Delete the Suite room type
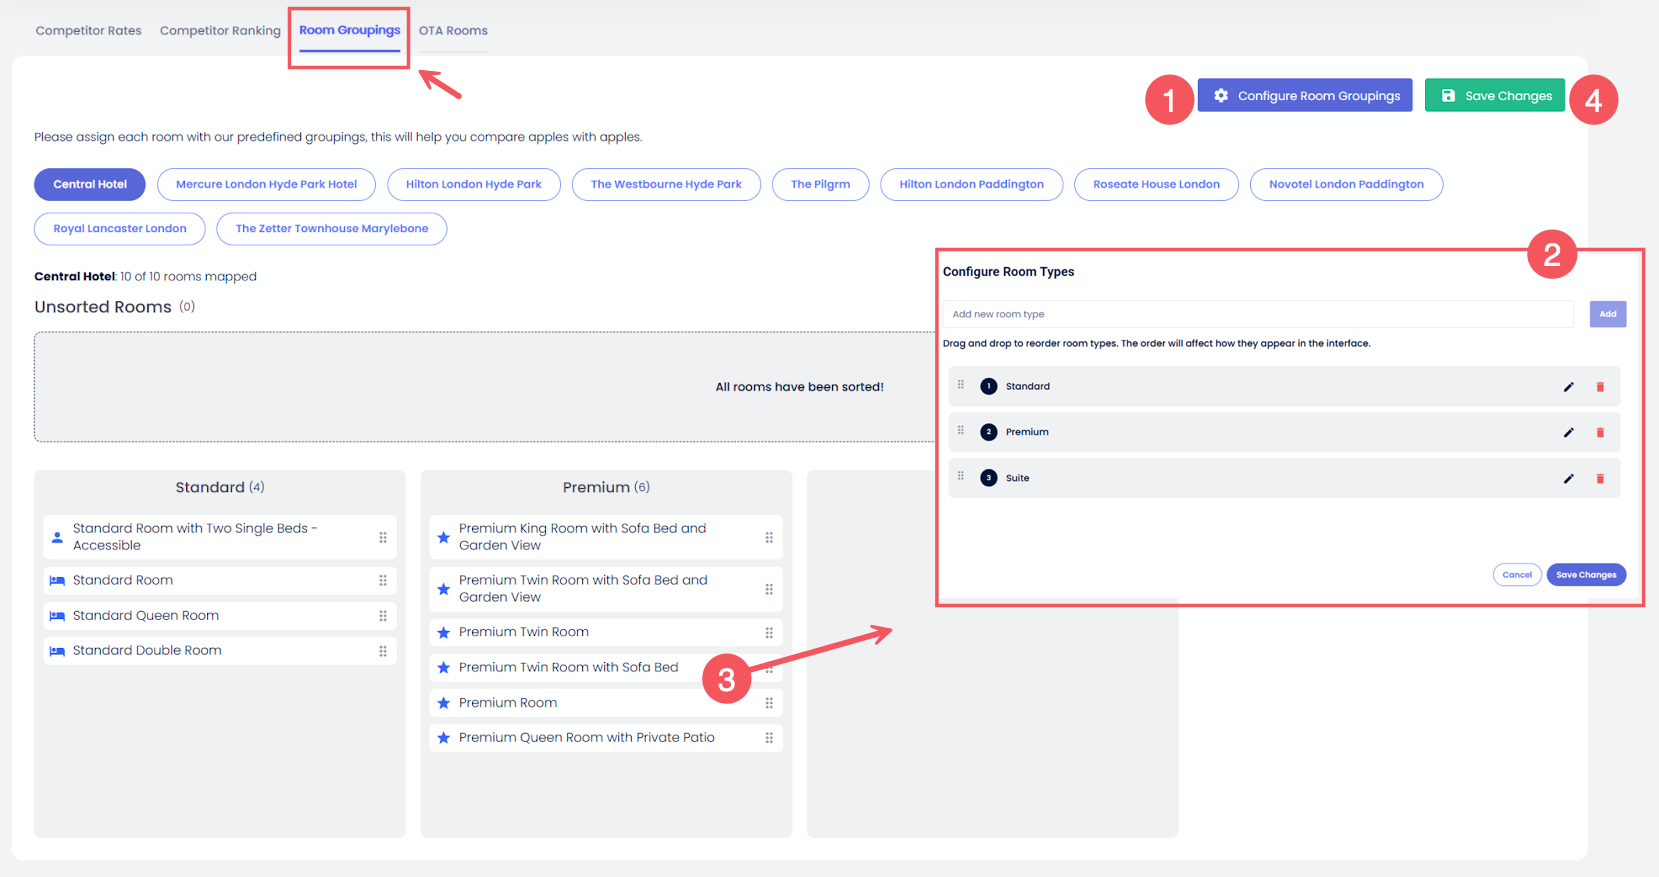This screenshot has width=1659, height=877. [1600, 479]
